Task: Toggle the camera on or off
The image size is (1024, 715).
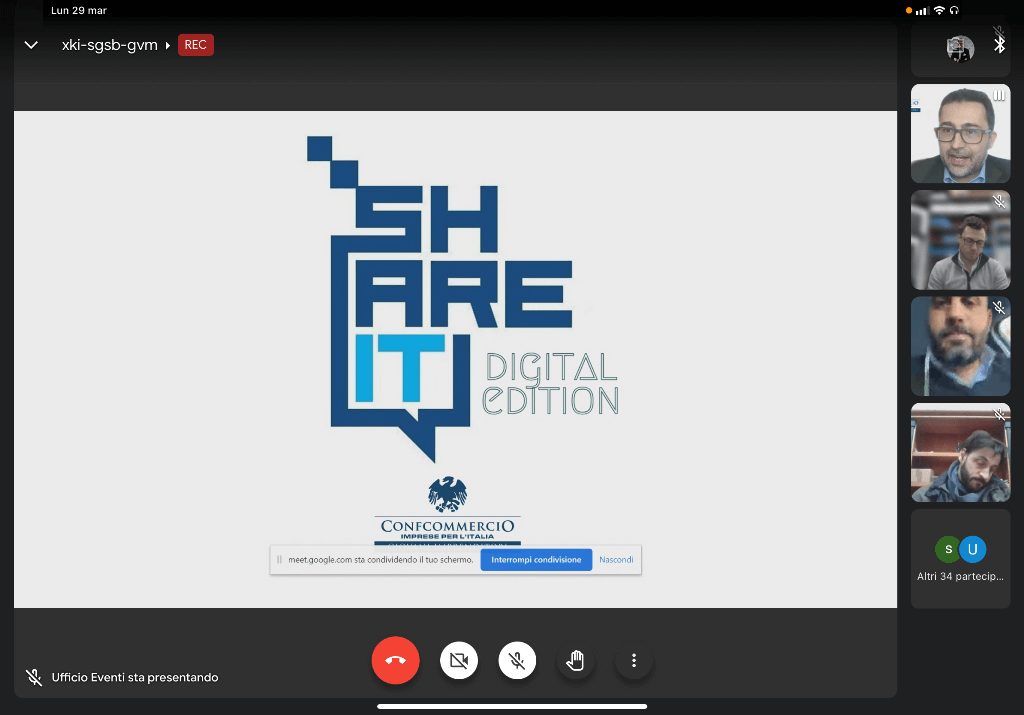Action: (459, 660)
